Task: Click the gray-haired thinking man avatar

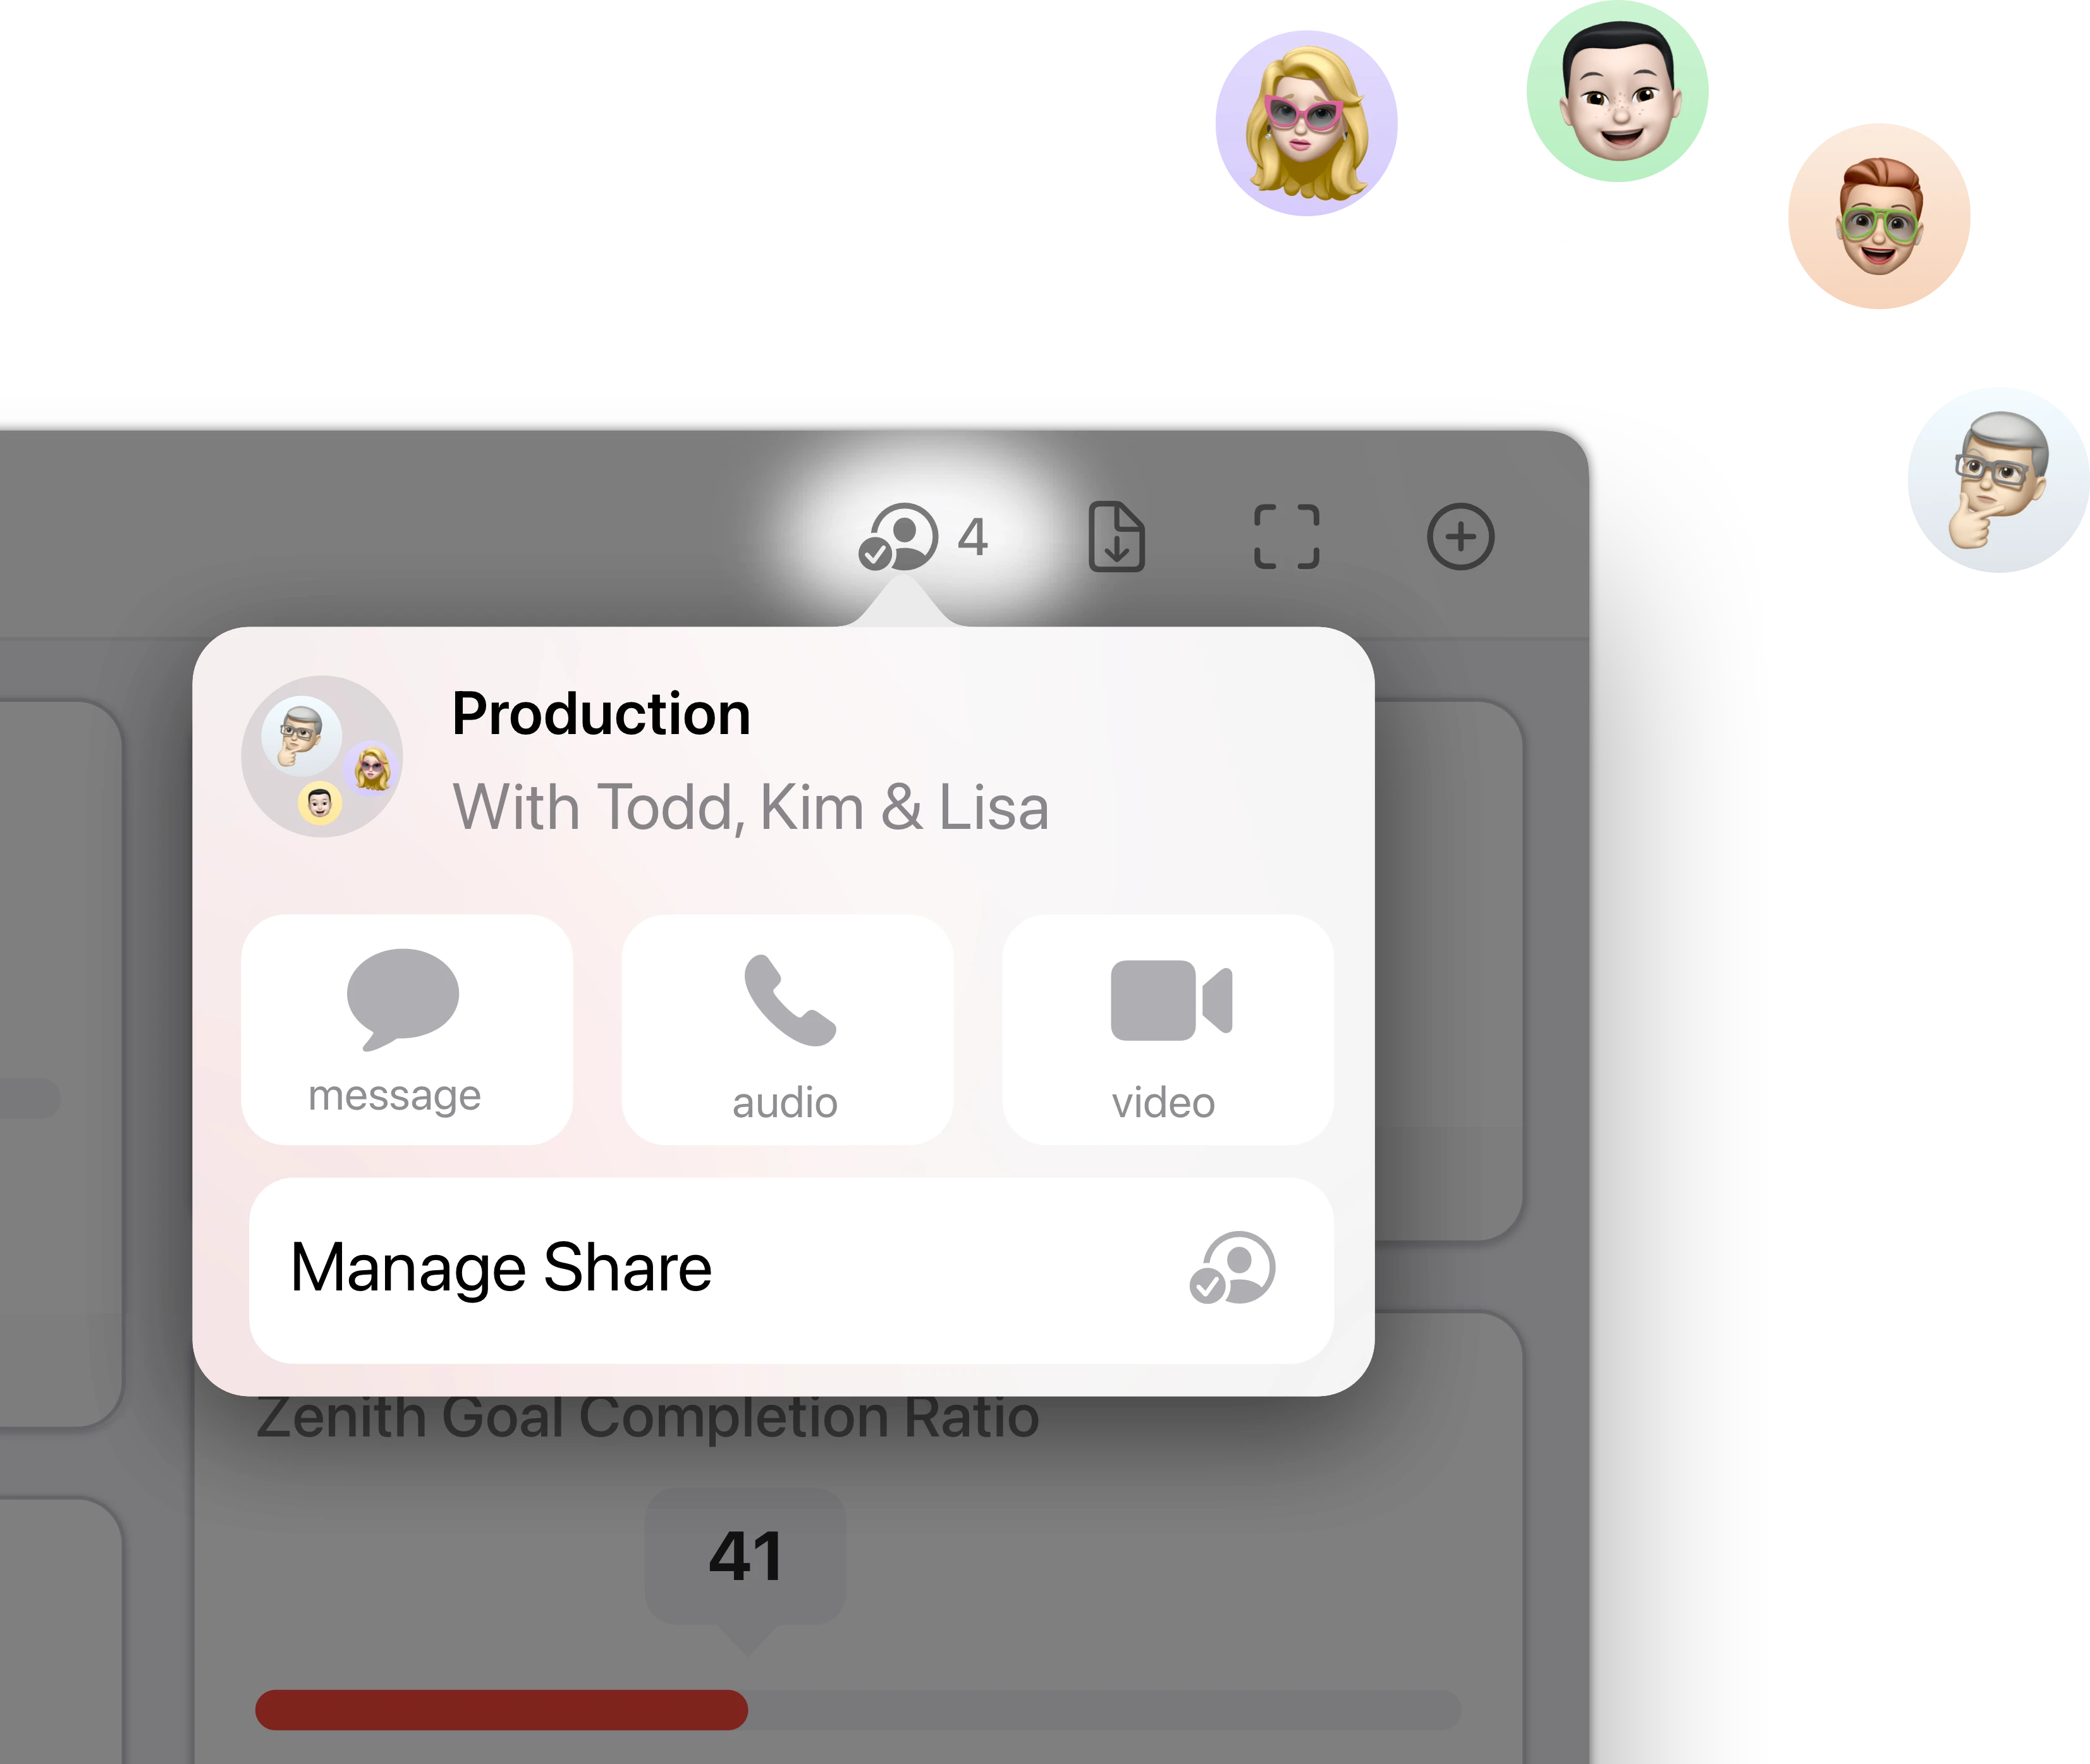Action: click(x=1999, y=480)
